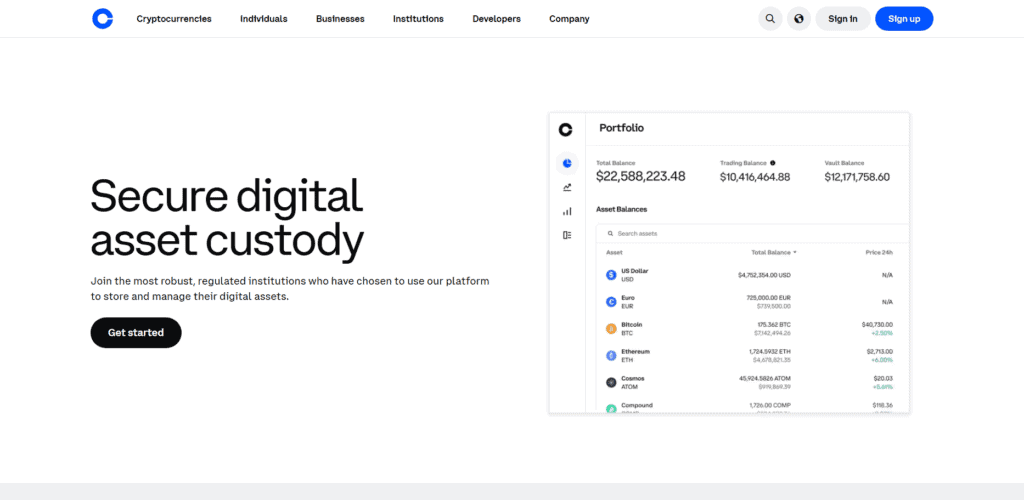Click the Get started button
The width and height of the screenshot is (1024, 500).
136,333
